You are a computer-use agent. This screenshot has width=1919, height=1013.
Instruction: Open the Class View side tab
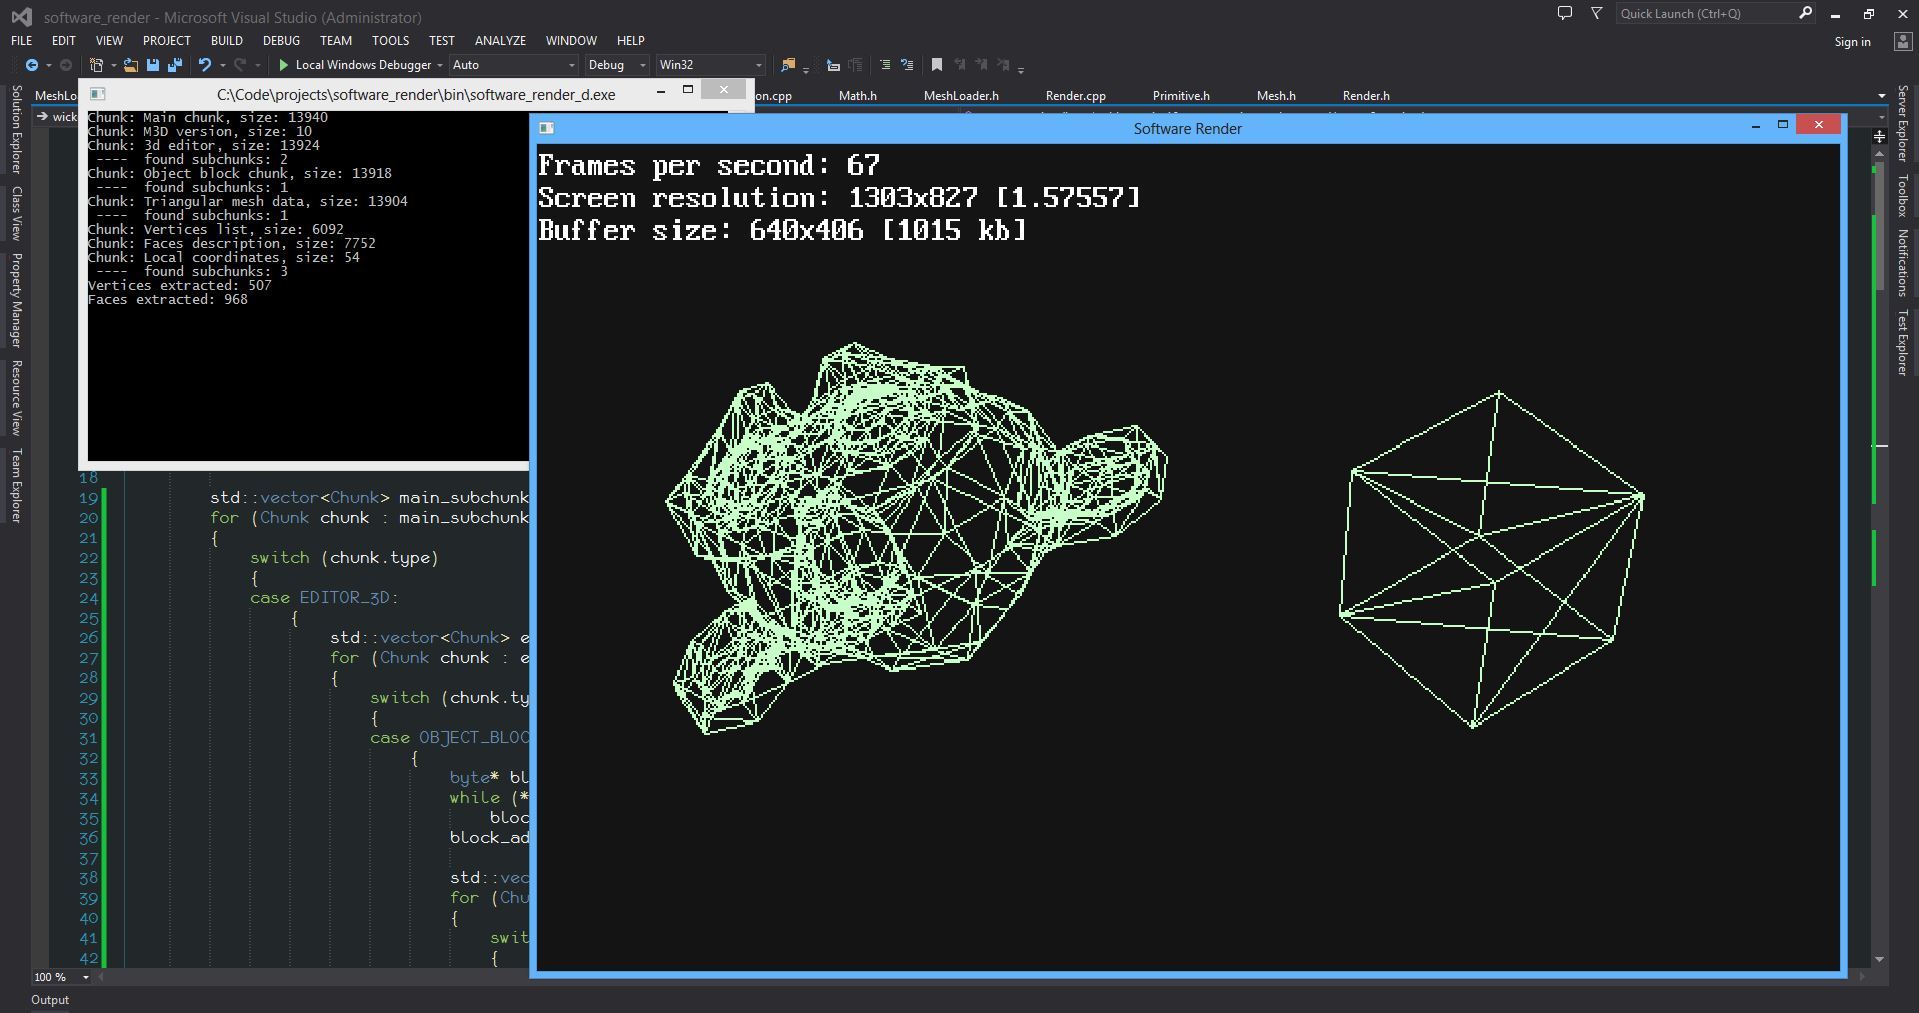pyautogui.click(x=16, y=213)
